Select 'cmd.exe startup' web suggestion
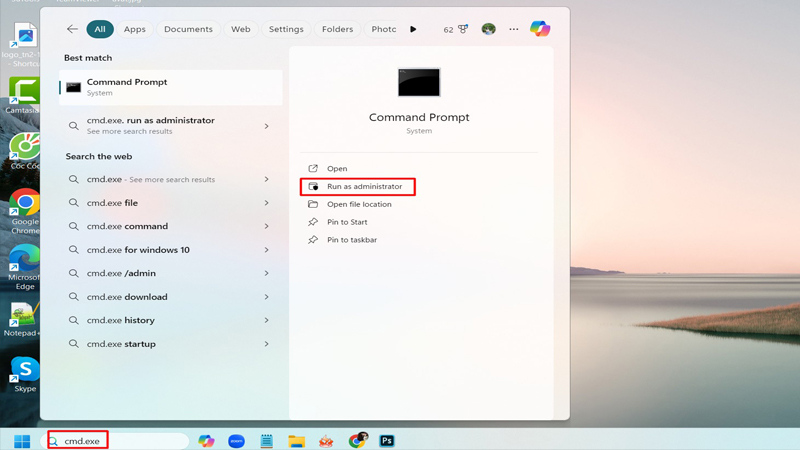 pyautogui.click(x=171, y=344)
